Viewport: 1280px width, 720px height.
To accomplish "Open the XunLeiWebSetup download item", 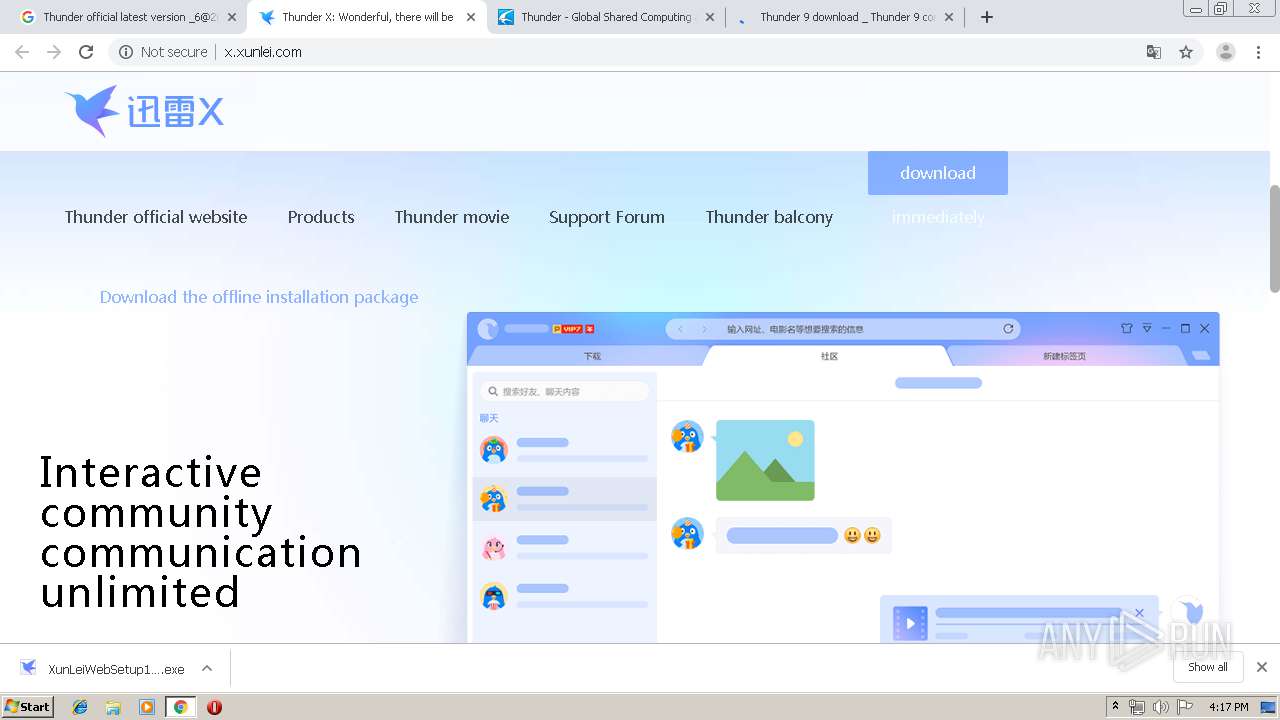I will [102, 669].
